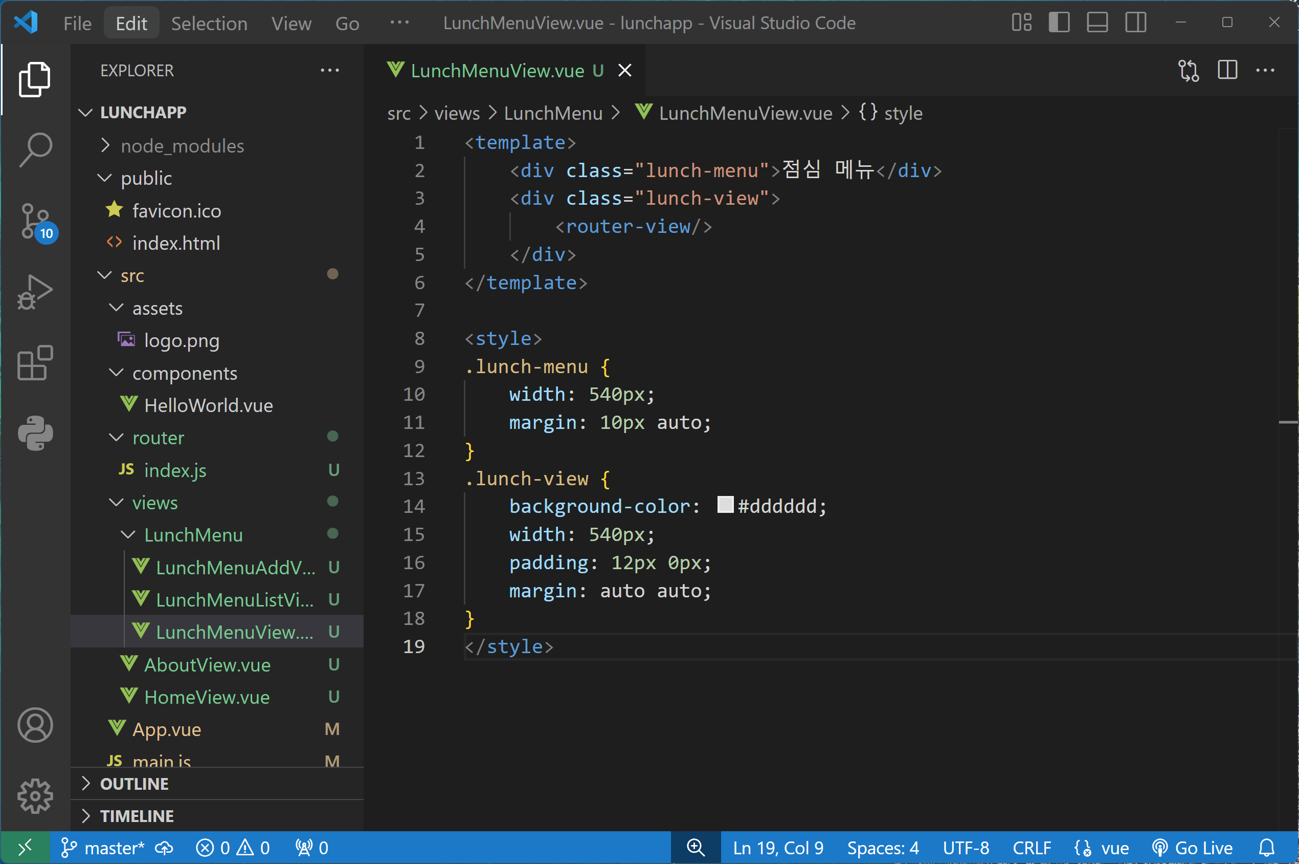This screenshot has width=1299, height=864.
Task: Open errors and warnings status item
Action: 233,848
